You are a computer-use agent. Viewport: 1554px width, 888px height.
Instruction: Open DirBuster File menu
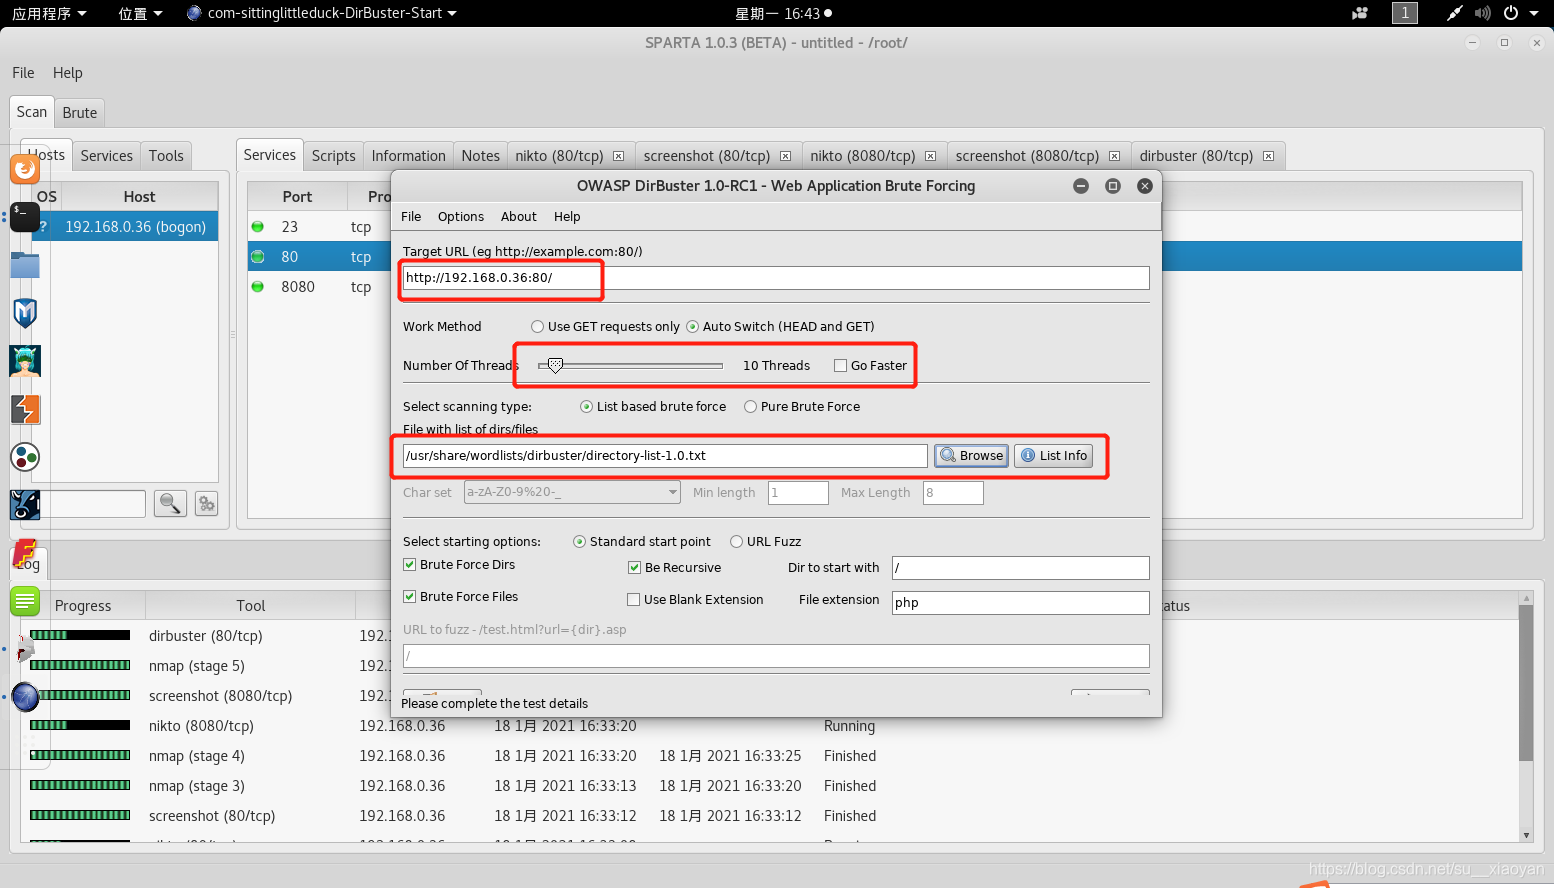[411, 217]
